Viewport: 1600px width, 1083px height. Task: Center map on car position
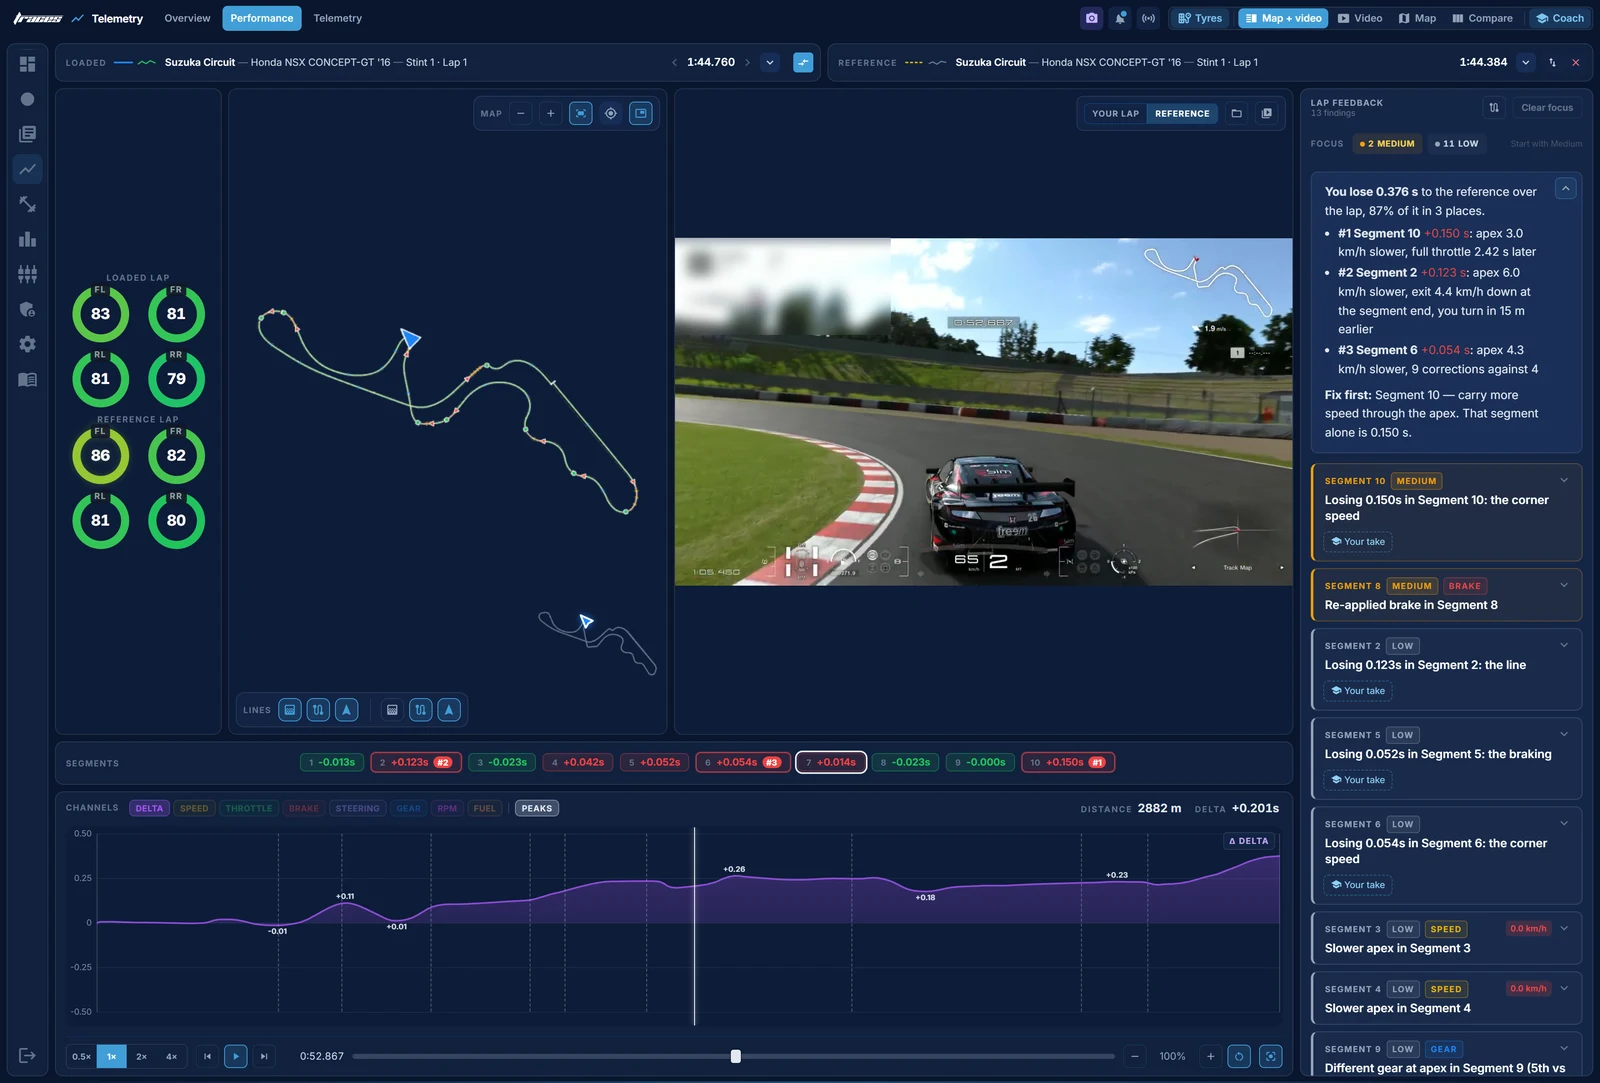click(610, 114)
